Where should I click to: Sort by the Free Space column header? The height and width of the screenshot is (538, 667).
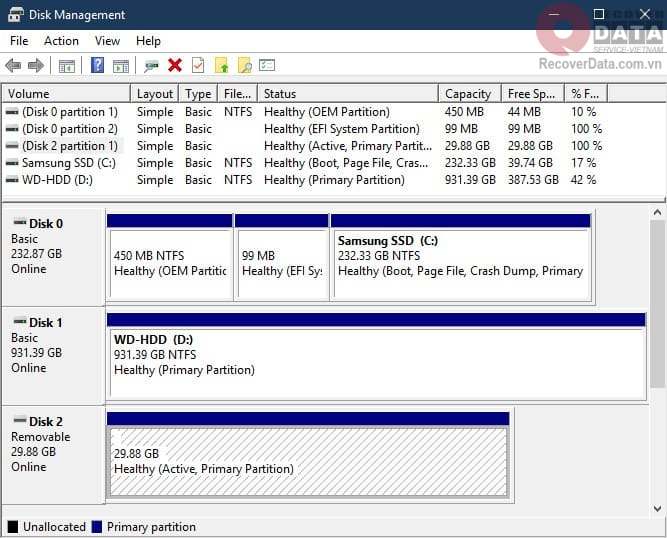(x=533, y=94)
